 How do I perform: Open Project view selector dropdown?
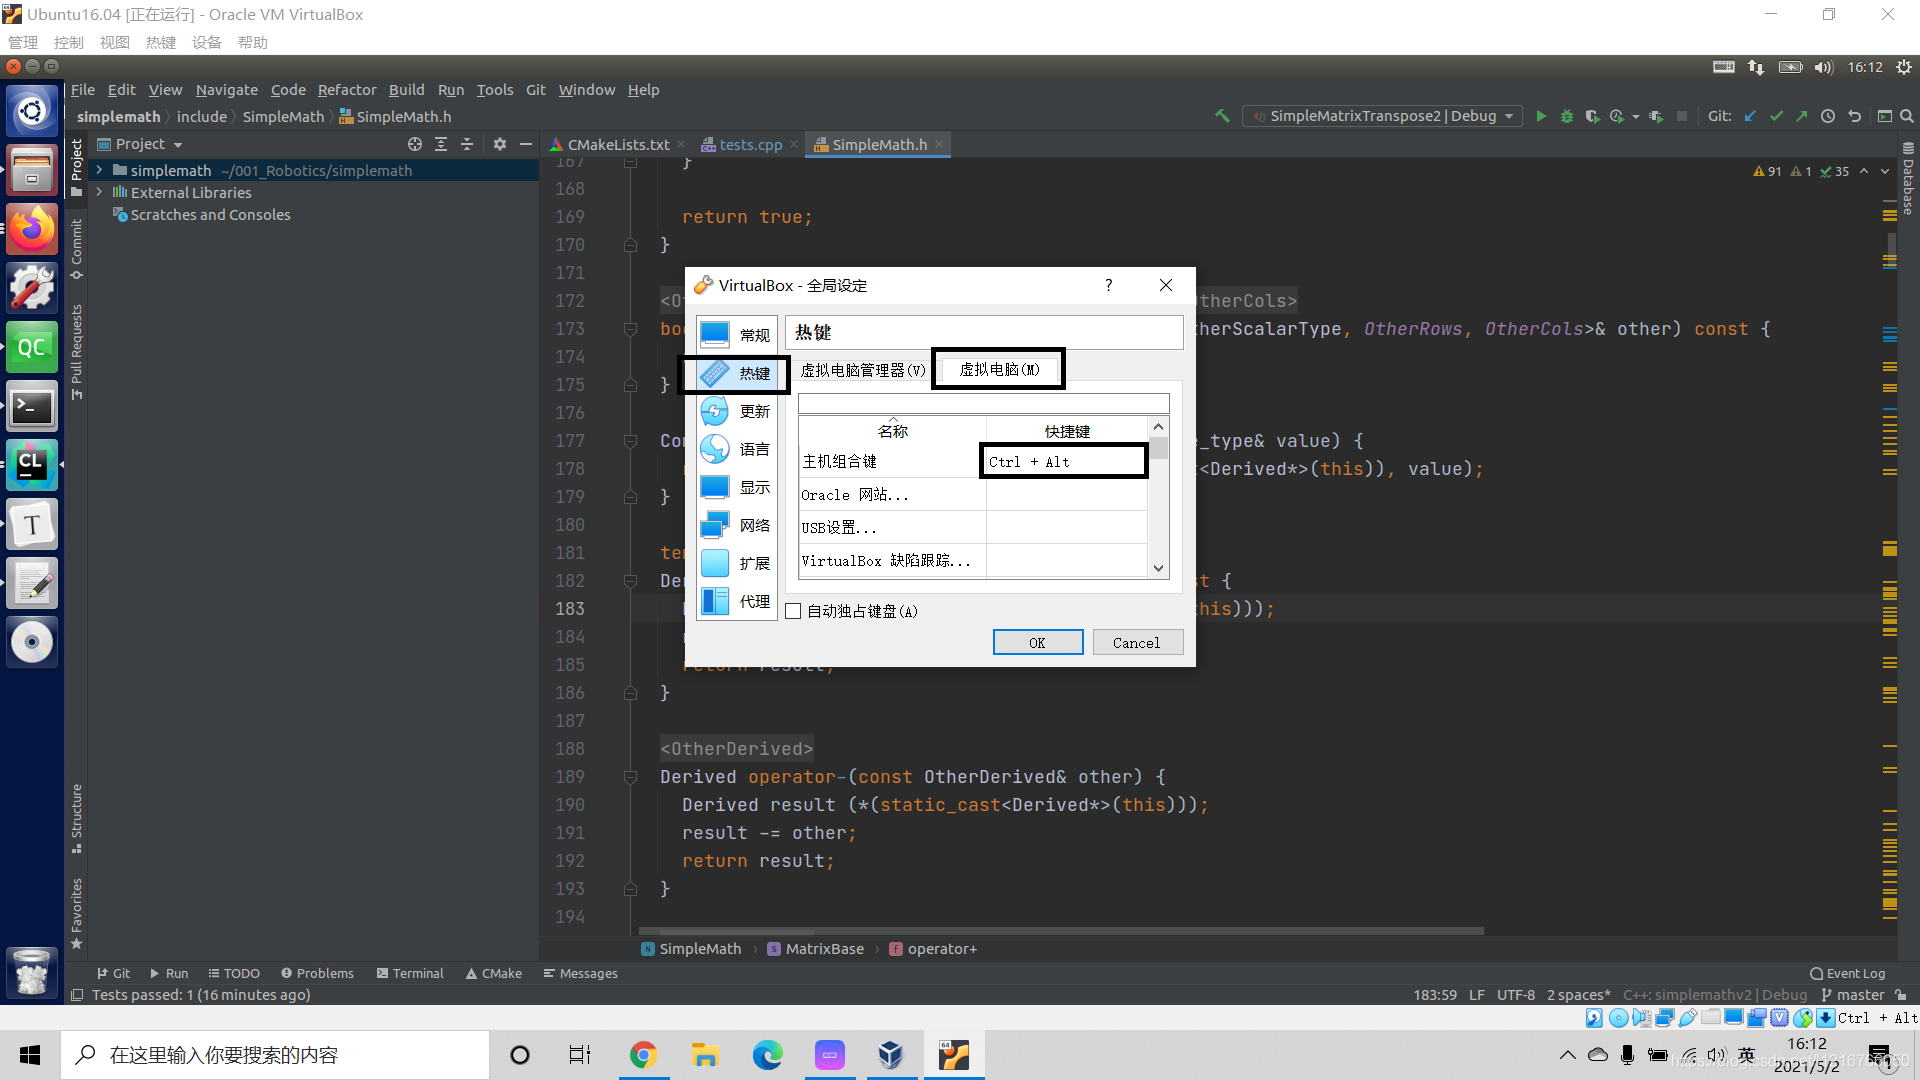[x=140, y=144]
